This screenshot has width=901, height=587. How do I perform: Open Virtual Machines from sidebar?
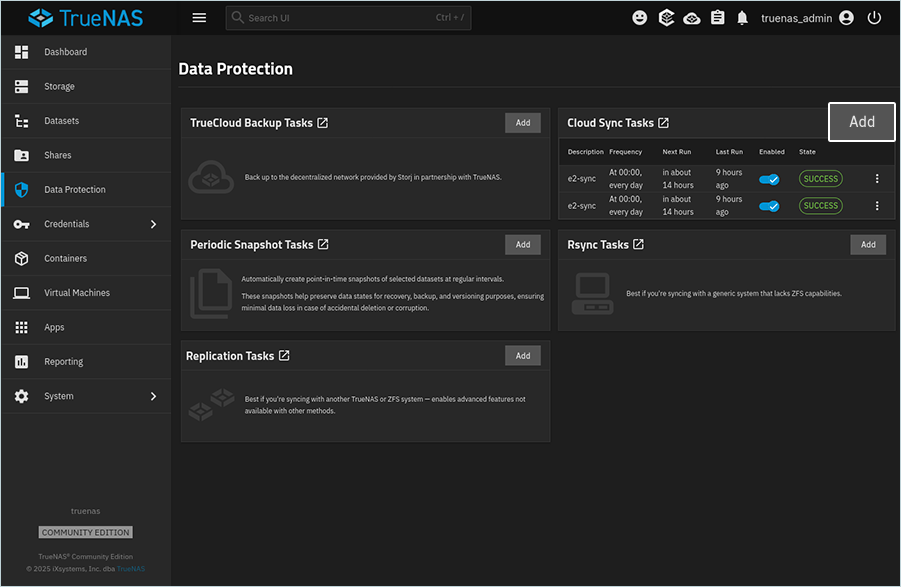click(x=76, y=293)
